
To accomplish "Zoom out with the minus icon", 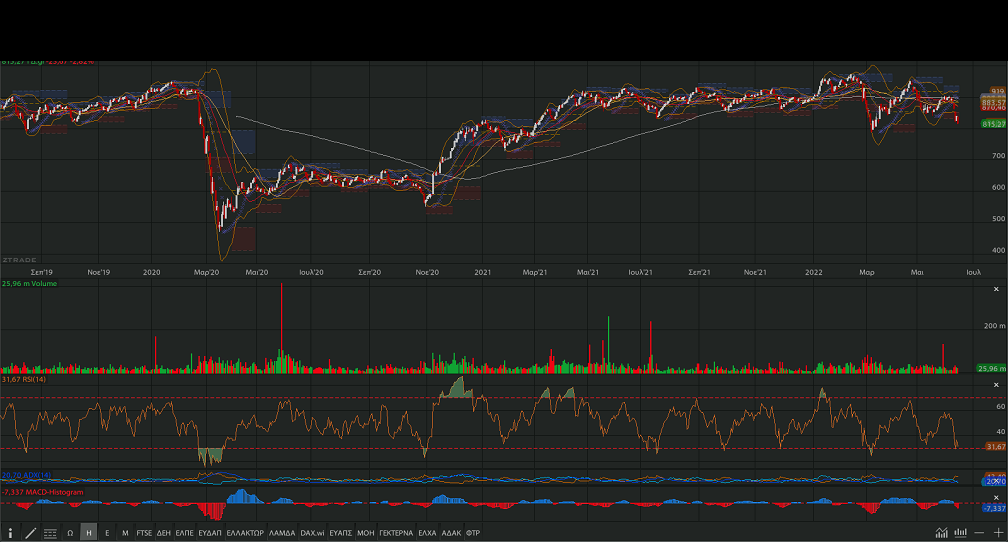I will click(x=979, y=533).
